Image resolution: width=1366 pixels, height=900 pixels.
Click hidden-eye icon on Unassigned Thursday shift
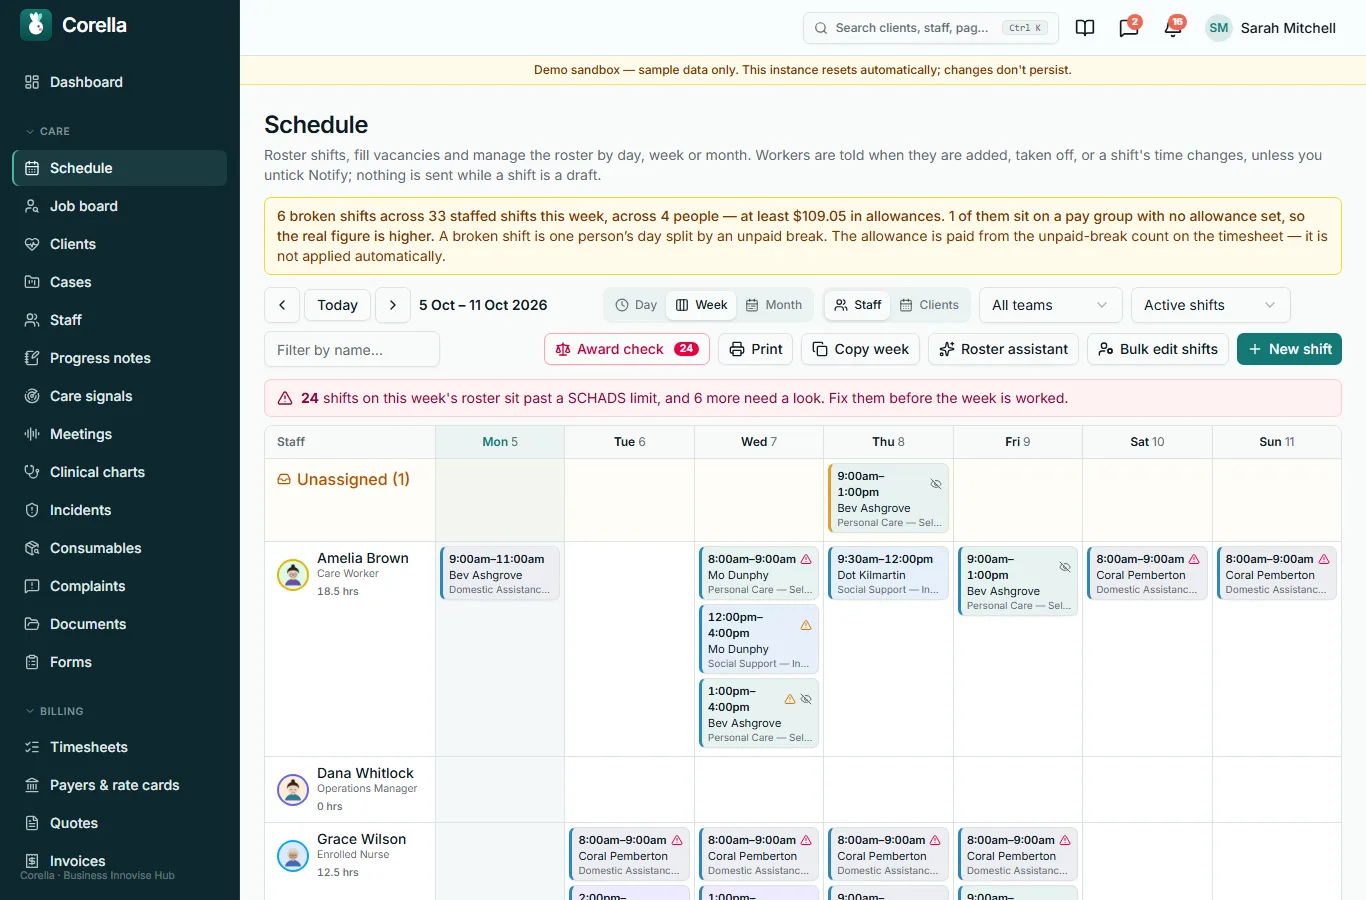(x=936, y=484)
